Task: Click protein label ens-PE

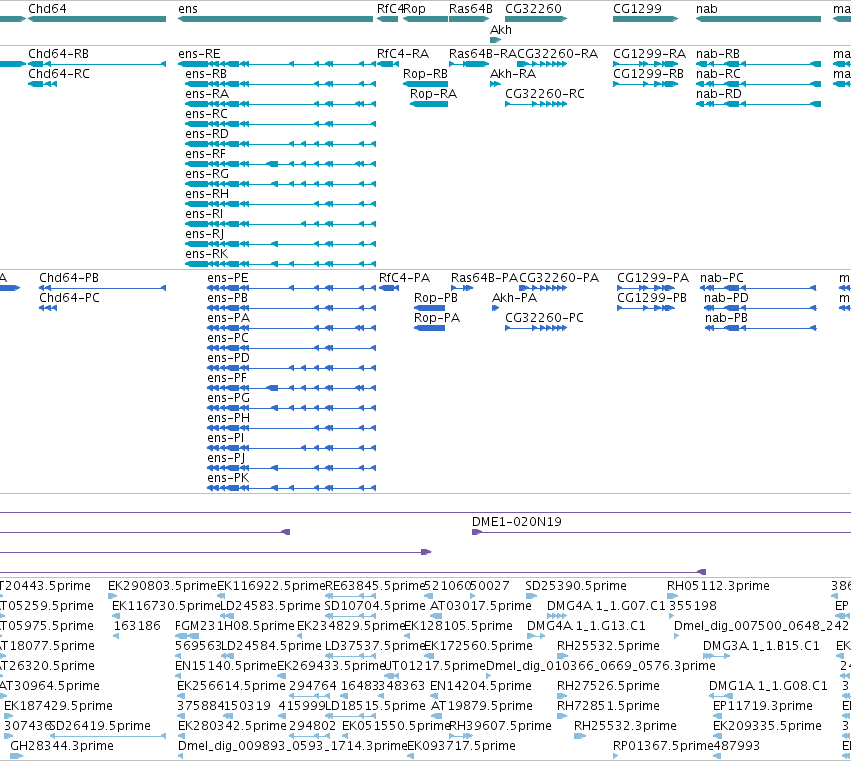Action: [228, 278]
